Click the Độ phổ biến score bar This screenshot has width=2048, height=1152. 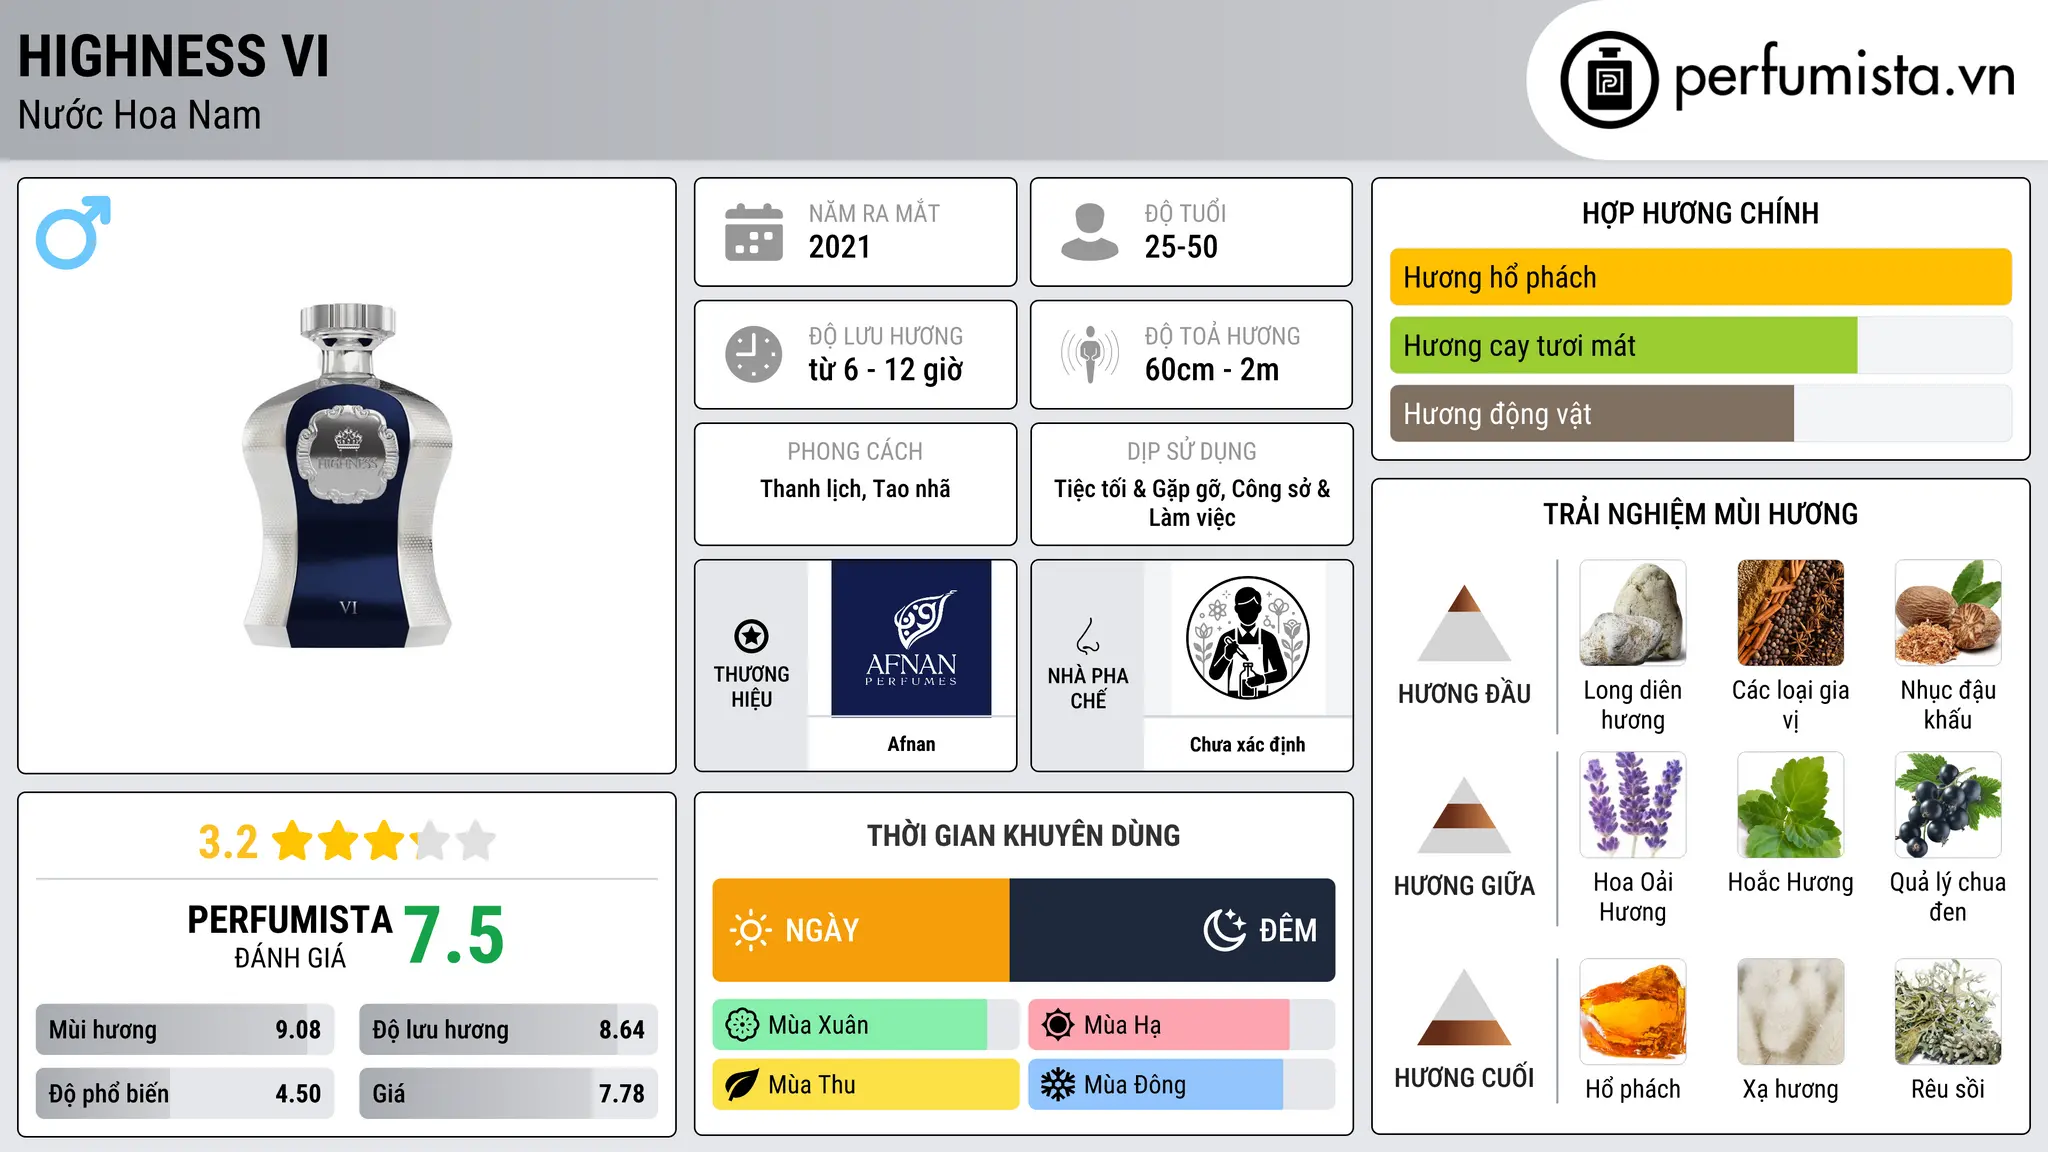pos(185,1093)
